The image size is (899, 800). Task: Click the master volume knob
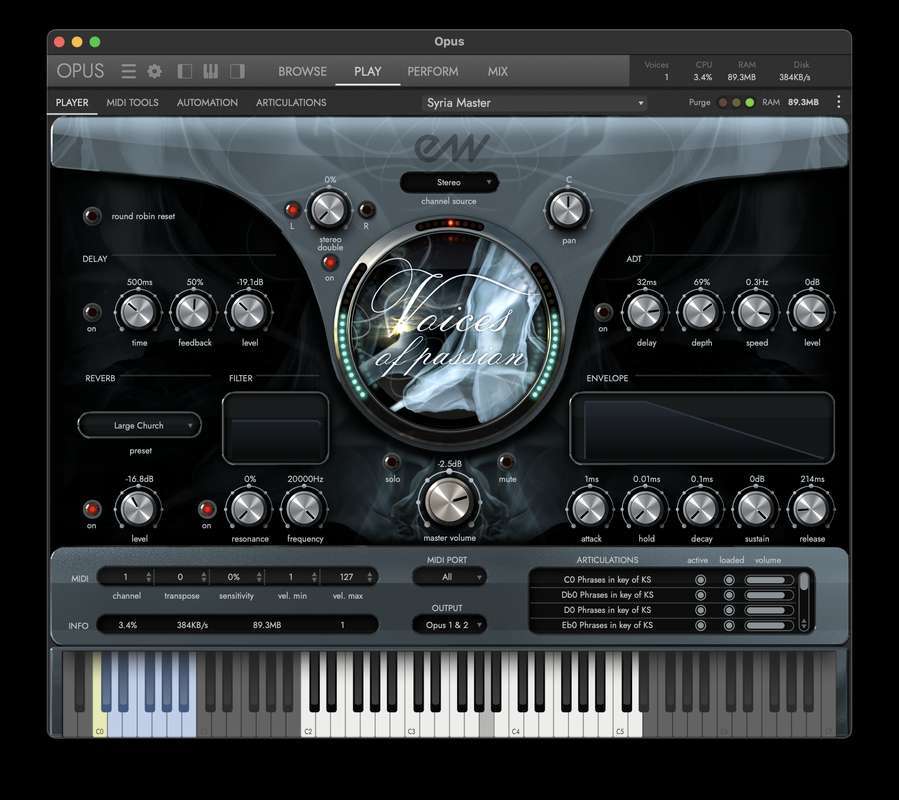(x=449, y=500)
